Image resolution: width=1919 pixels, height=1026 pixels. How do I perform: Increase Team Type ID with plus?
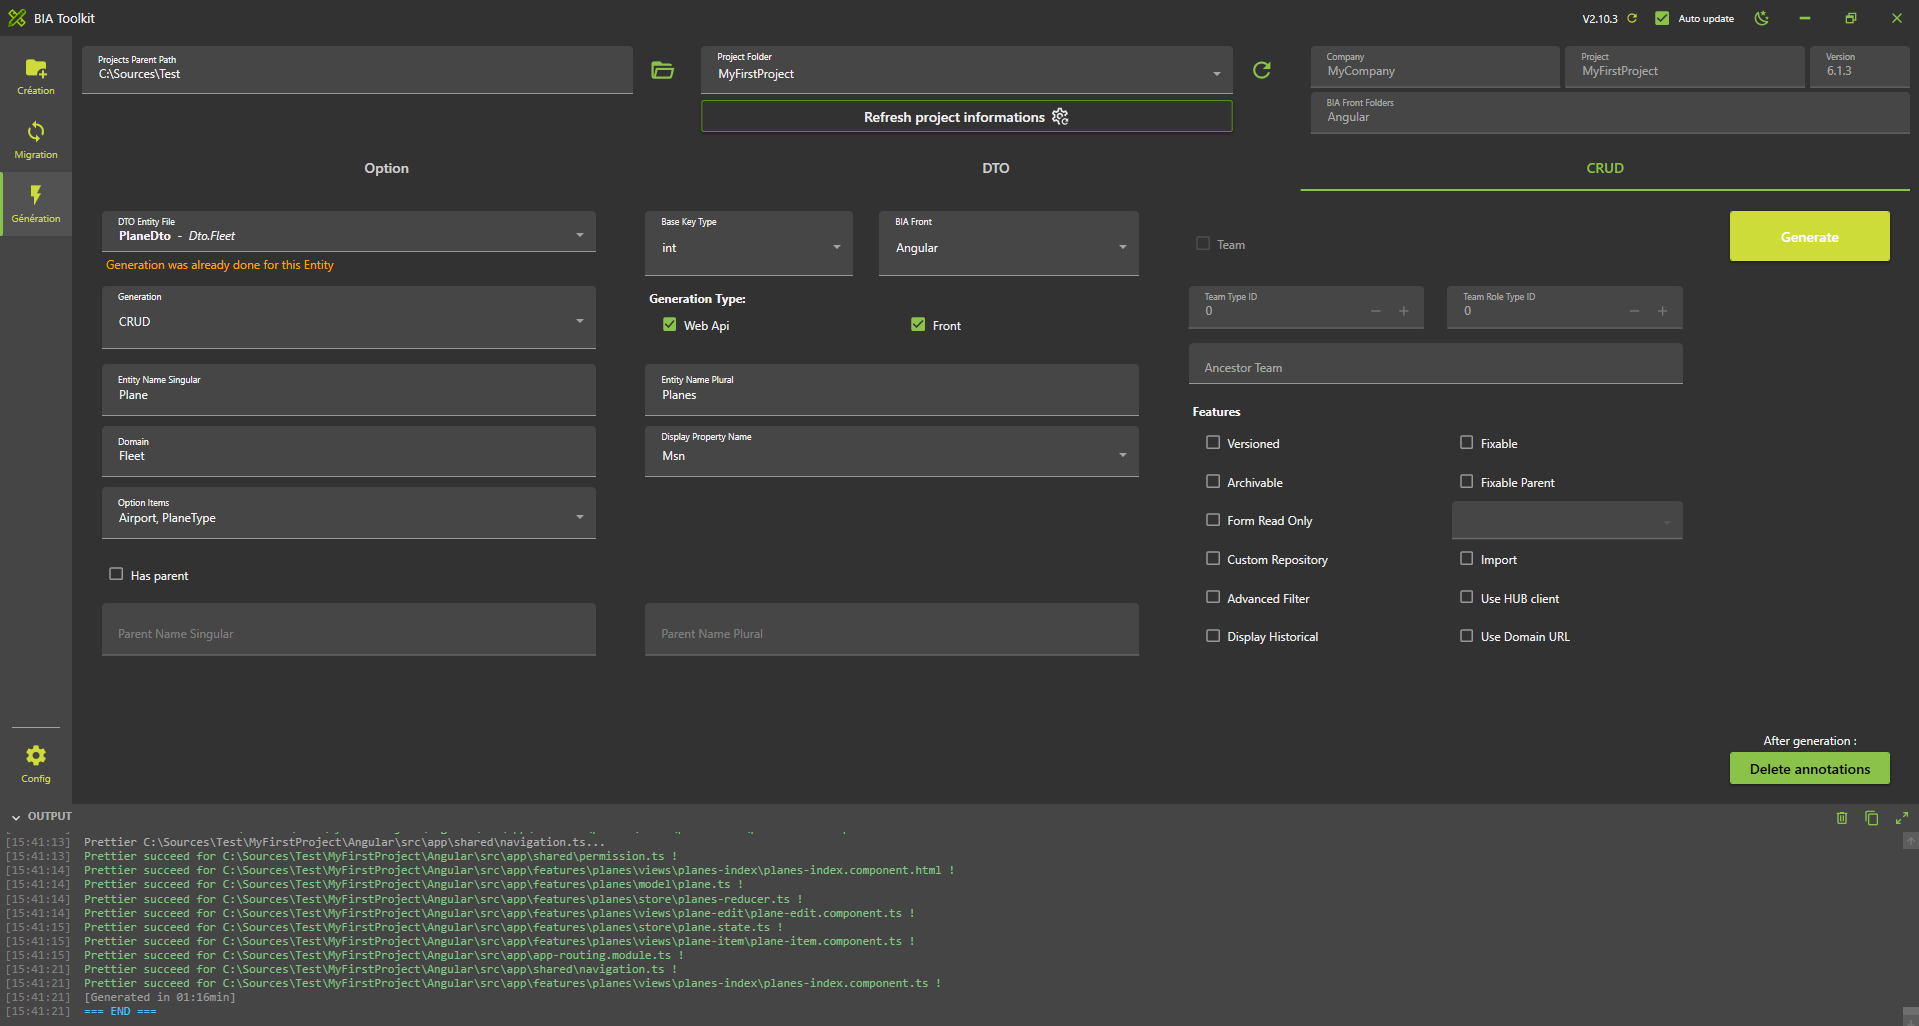coord(1404,311)
